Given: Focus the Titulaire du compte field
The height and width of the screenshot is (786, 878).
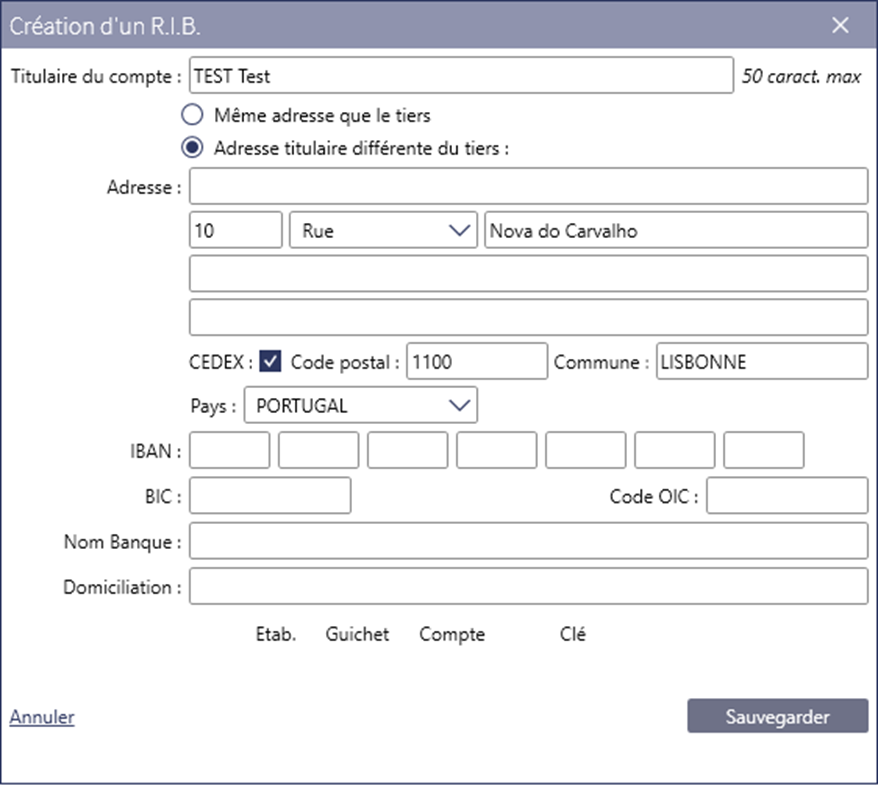Looking at the screenshot, I should tap(461, 75).
